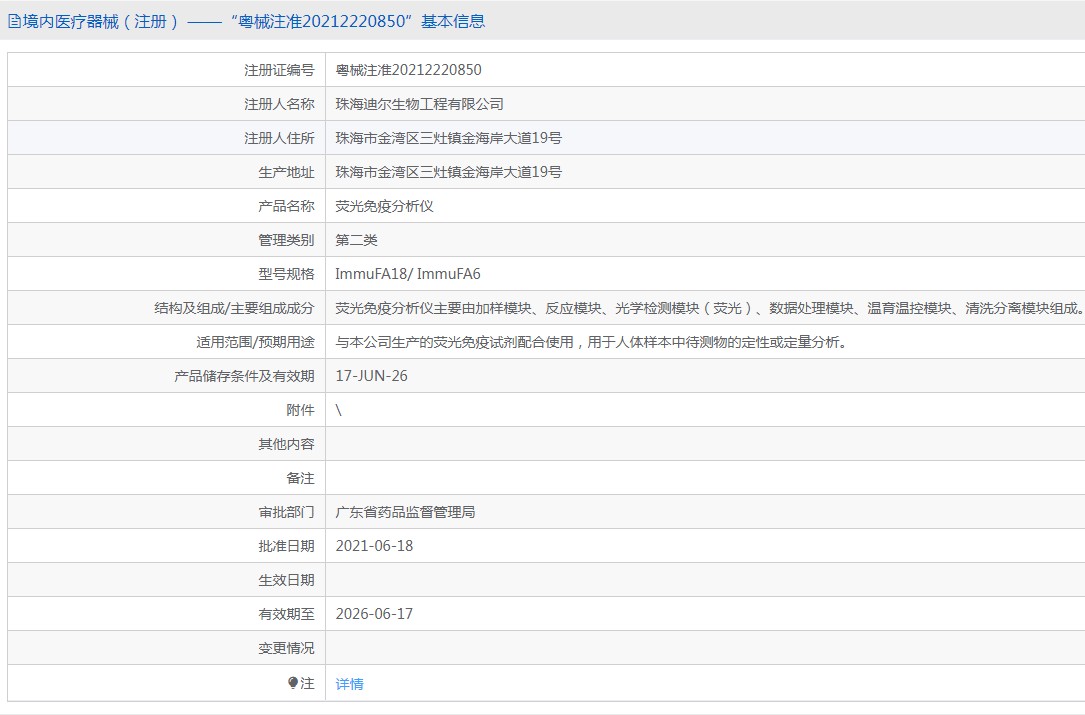This screenshot has width=1085, height=715.
Task: Select the registration number 粤械注准20212220850
Action: coord(408,70)
